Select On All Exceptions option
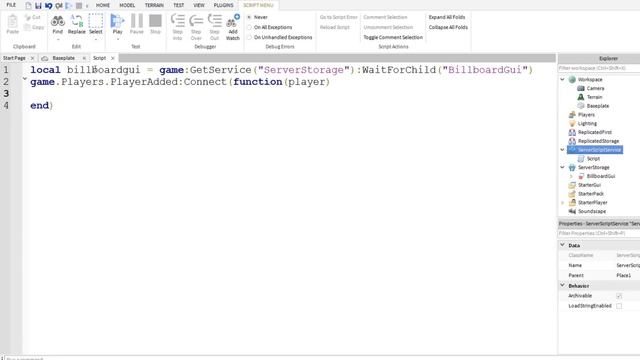640x360 pixels. pyautogui.click(x=249, y=27)
